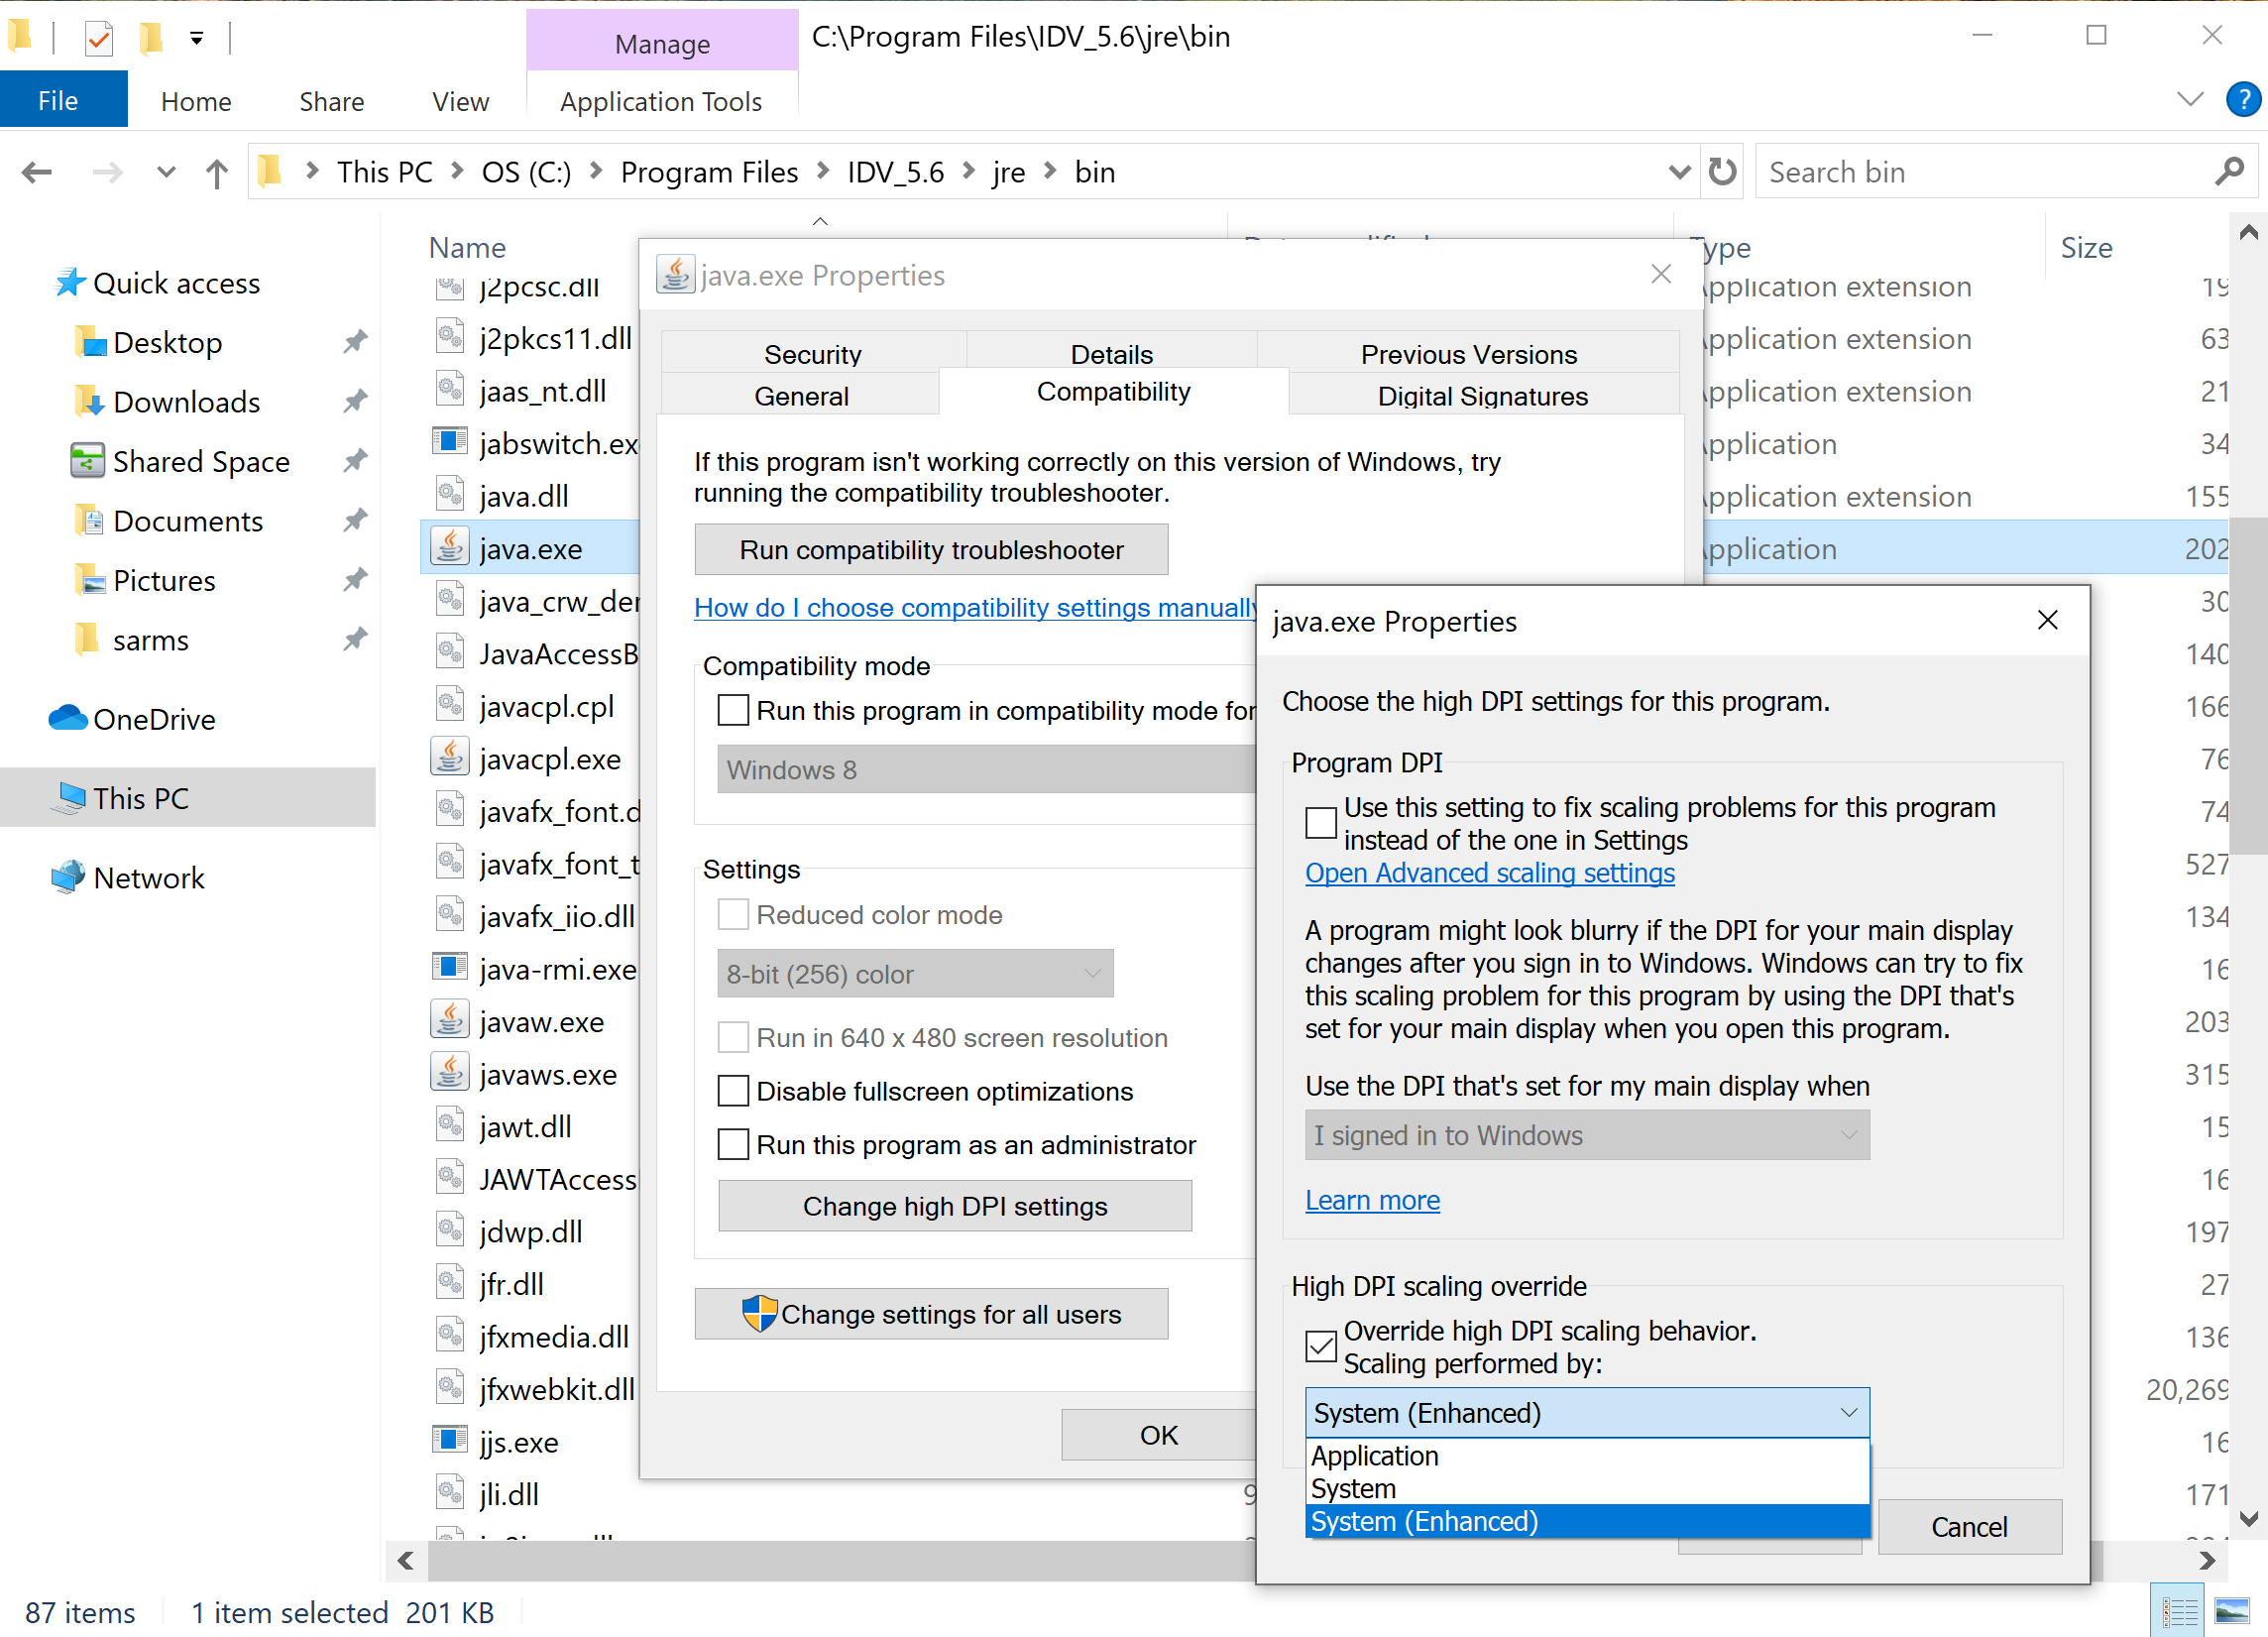Click Properties checkmark icon in title bar
2268x1637 pixels.
(98, 38)
